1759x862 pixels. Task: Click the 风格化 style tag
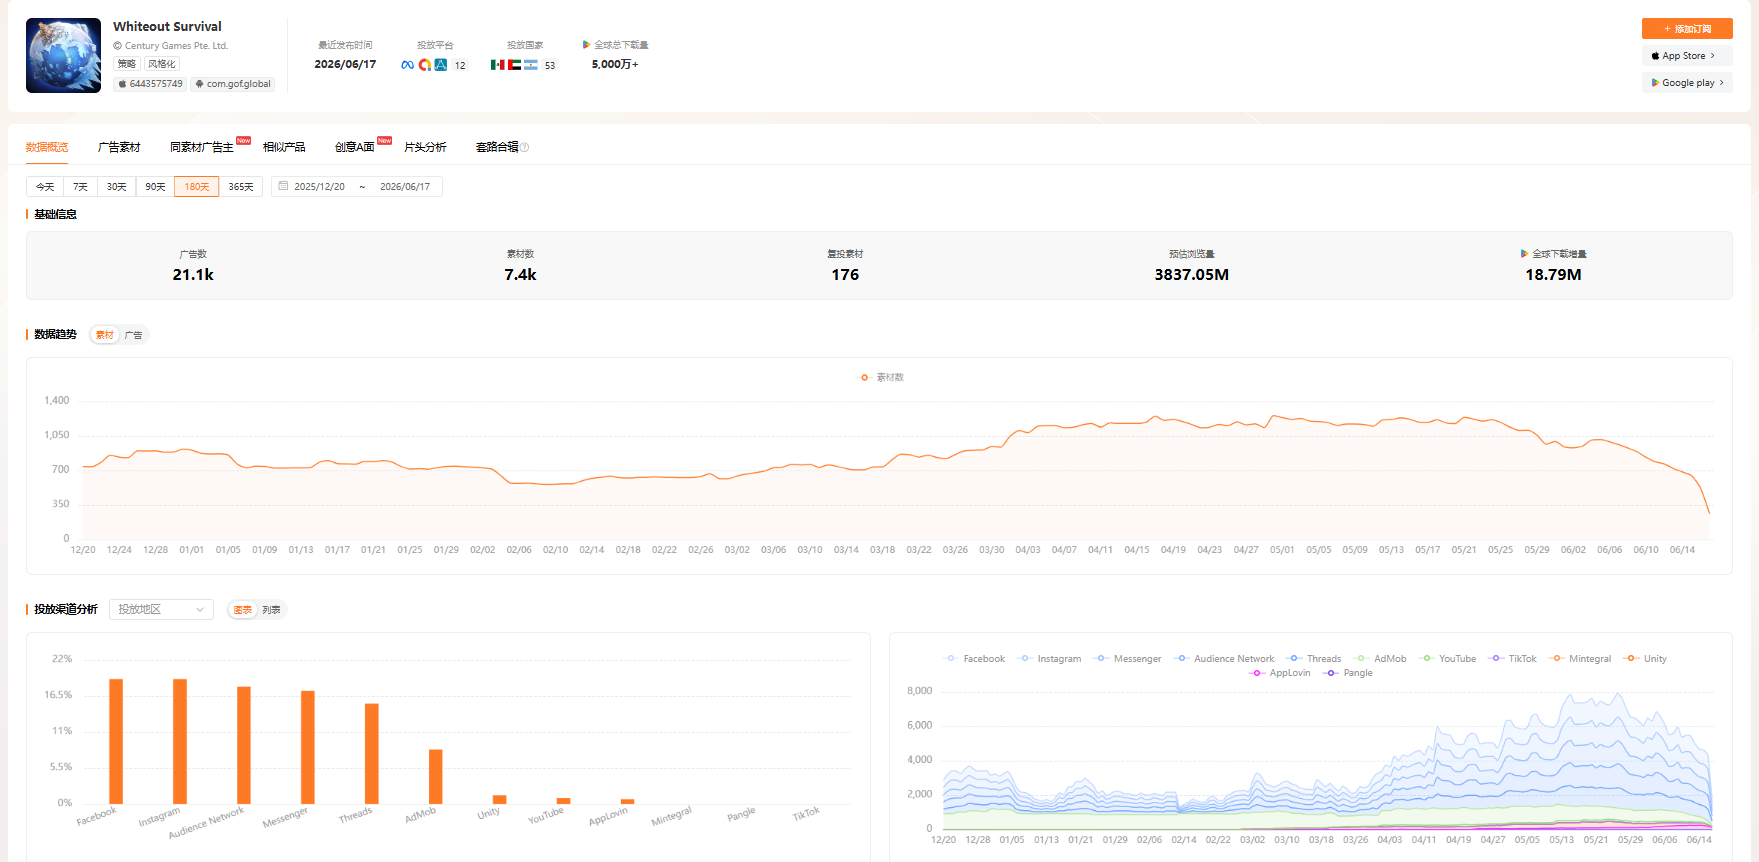point(162,64)
